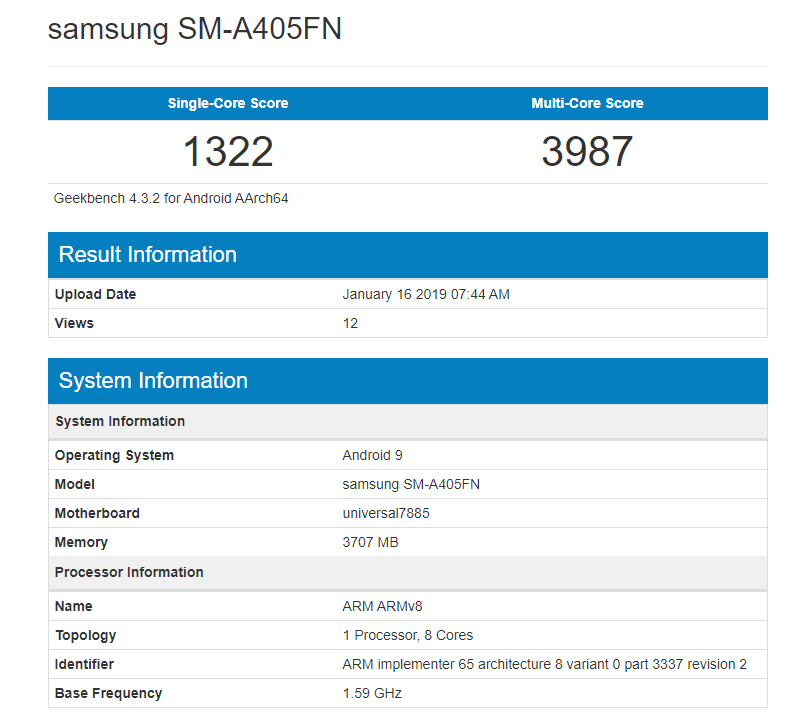
Task: Click the Topology value 1 Processor, 8 Cores
Action: (407, 635)
